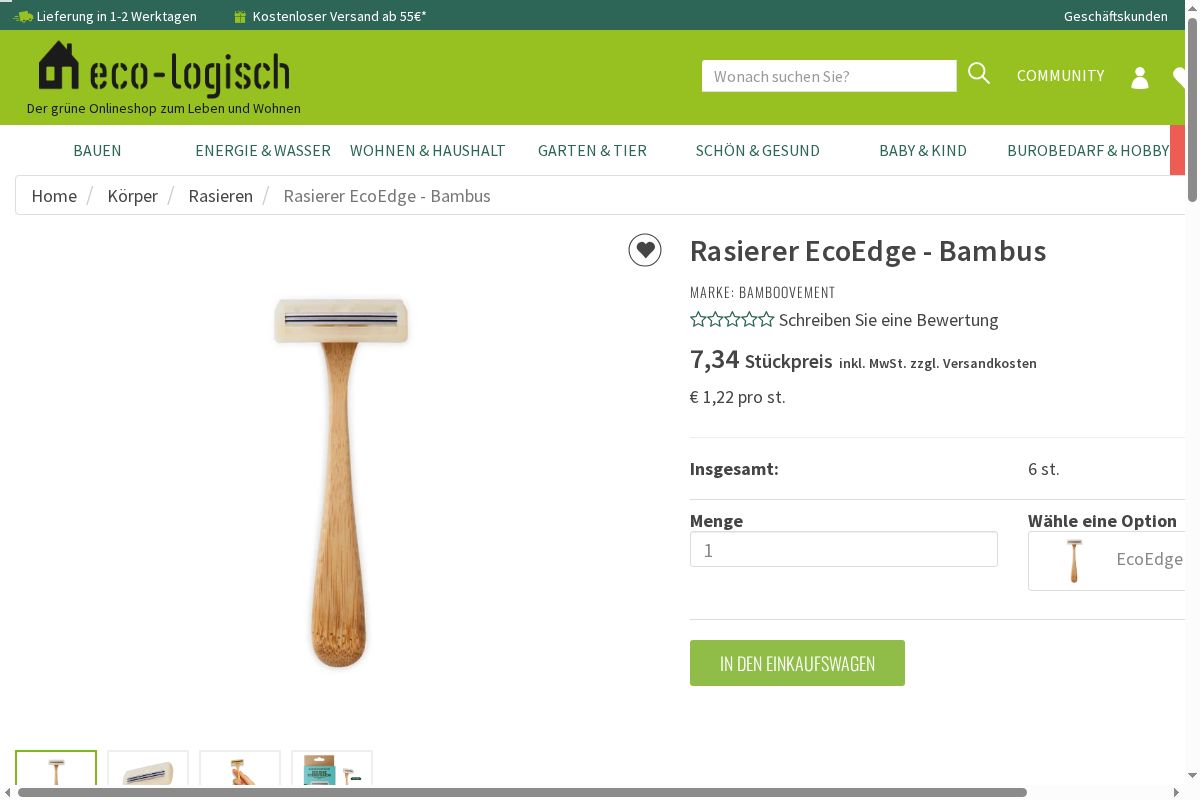Click the horizontal page scrollbar
The height and width of the screenshot is (800, 1200).
pyautogui.click(x=522, y=792)
